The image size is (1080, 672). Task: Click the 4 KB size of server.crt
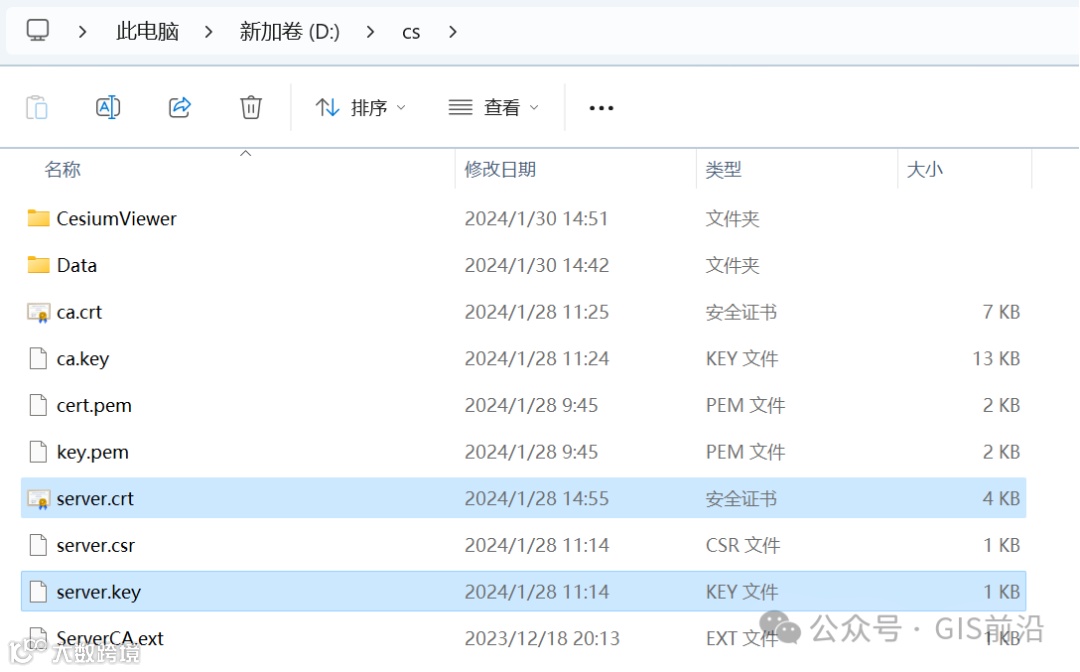tap(1001, 498)
